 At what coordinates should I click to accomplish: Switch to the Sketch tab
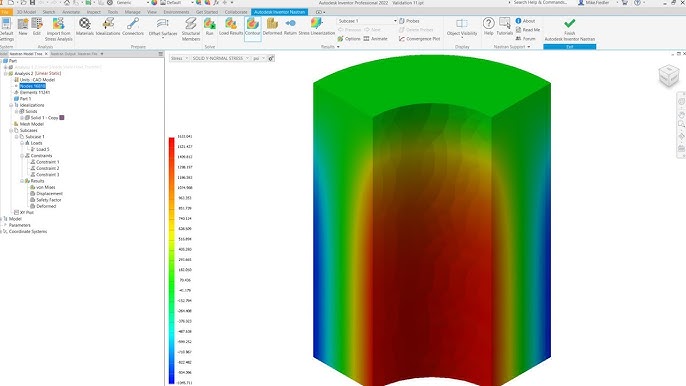[x=49, y=12]
